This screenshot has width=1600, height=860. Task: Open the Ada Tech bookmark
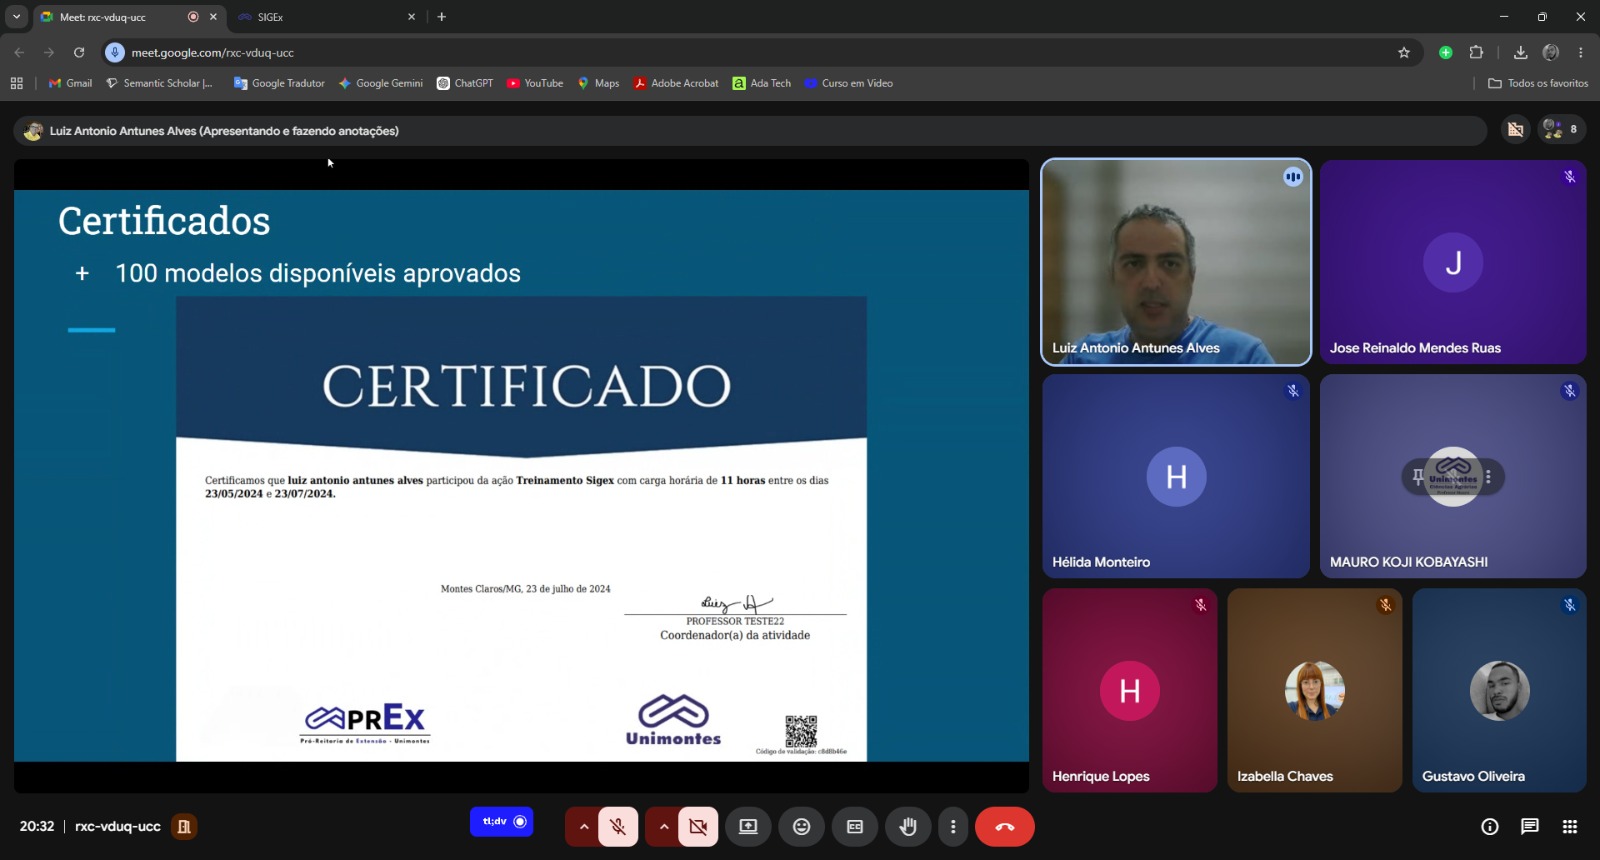click(762, 84)
